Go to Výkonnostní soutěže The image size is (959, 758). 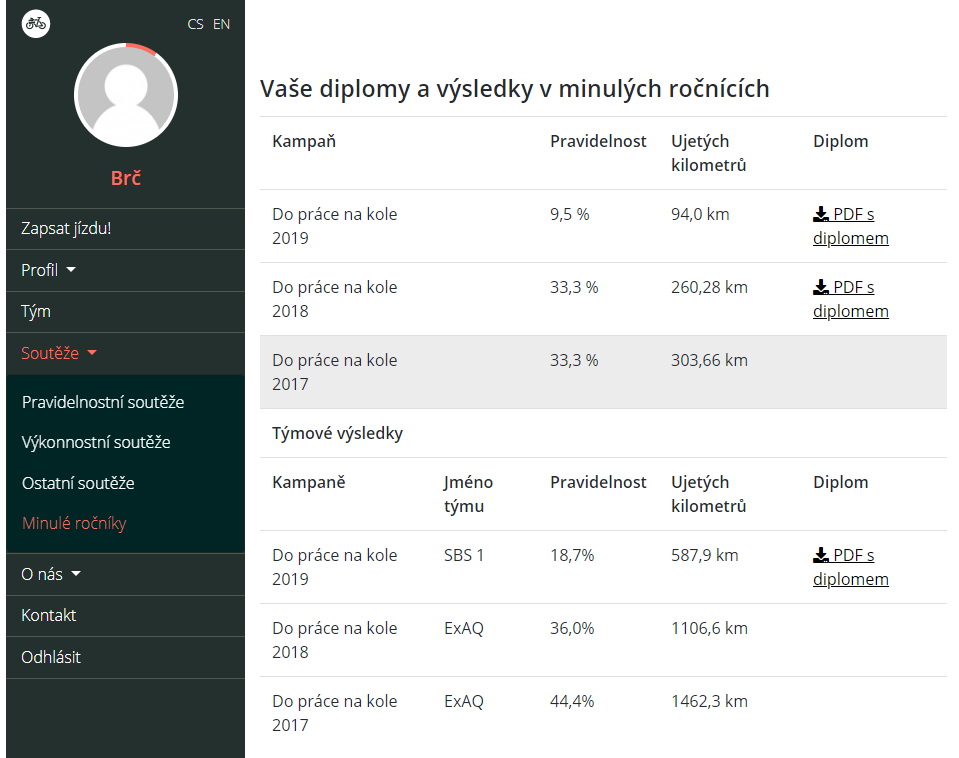[96, 442]
